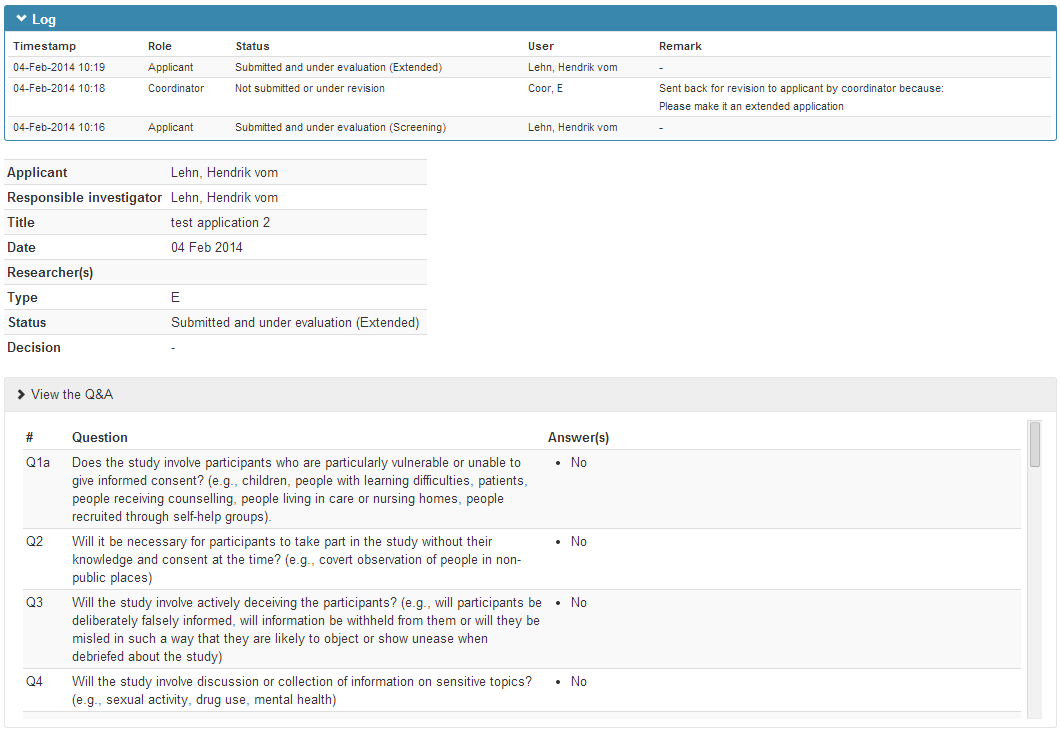Click the Decision label

tap(34, 347)
